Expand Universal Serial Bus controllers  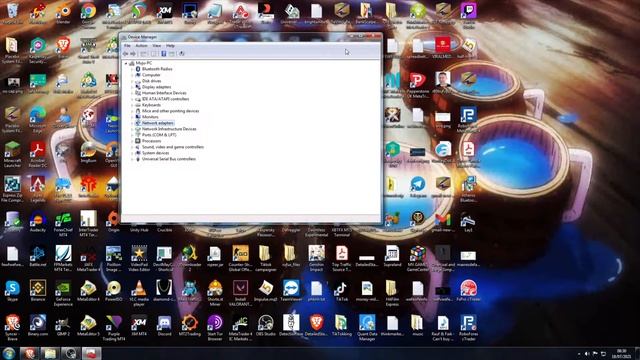[x=132, y=159]
